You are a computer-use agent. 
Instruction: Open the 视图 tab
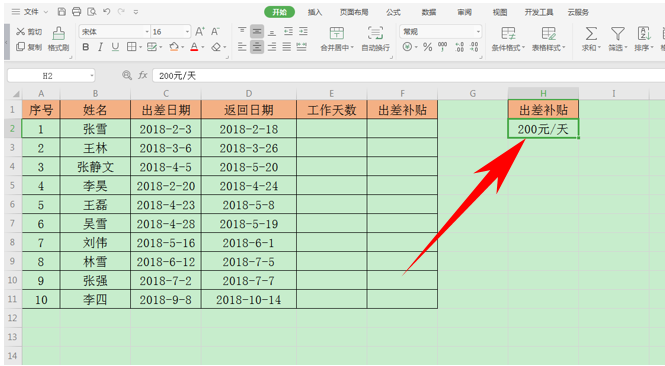click(500, 12)
